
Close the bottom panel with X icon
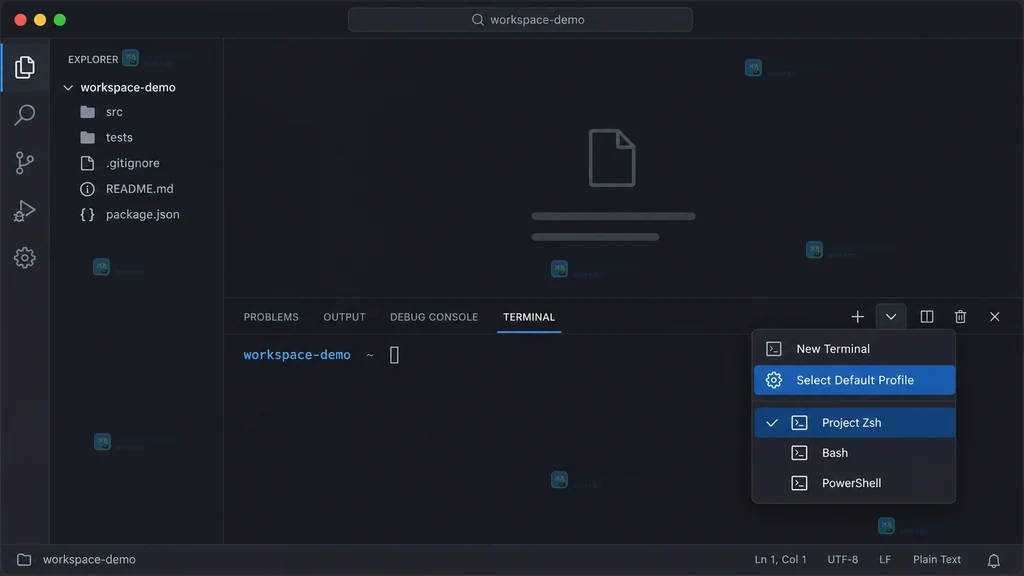click(995, 317)
